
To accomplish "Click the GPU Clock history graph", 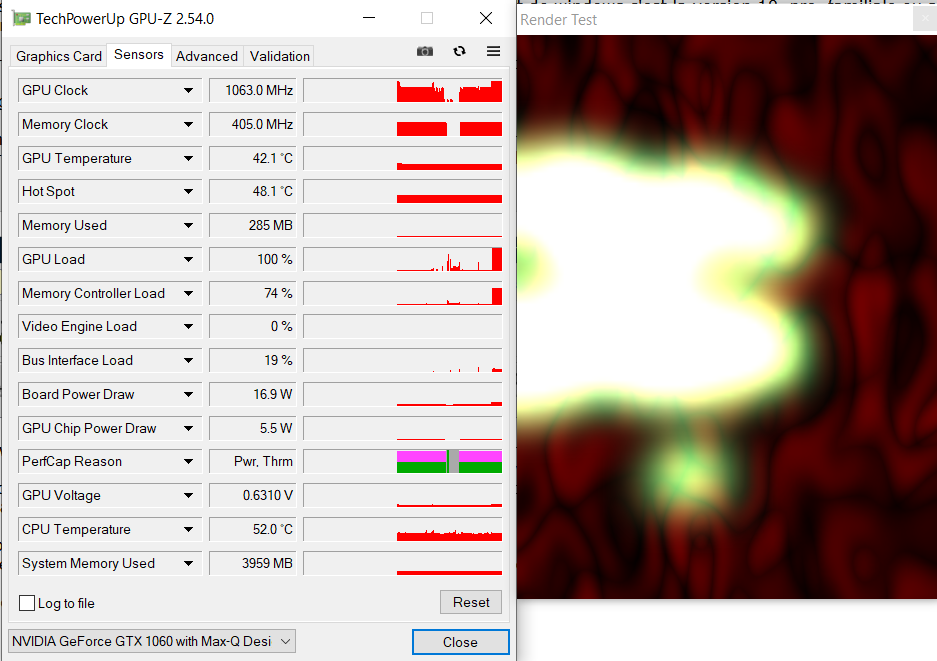I will (403, 90).
